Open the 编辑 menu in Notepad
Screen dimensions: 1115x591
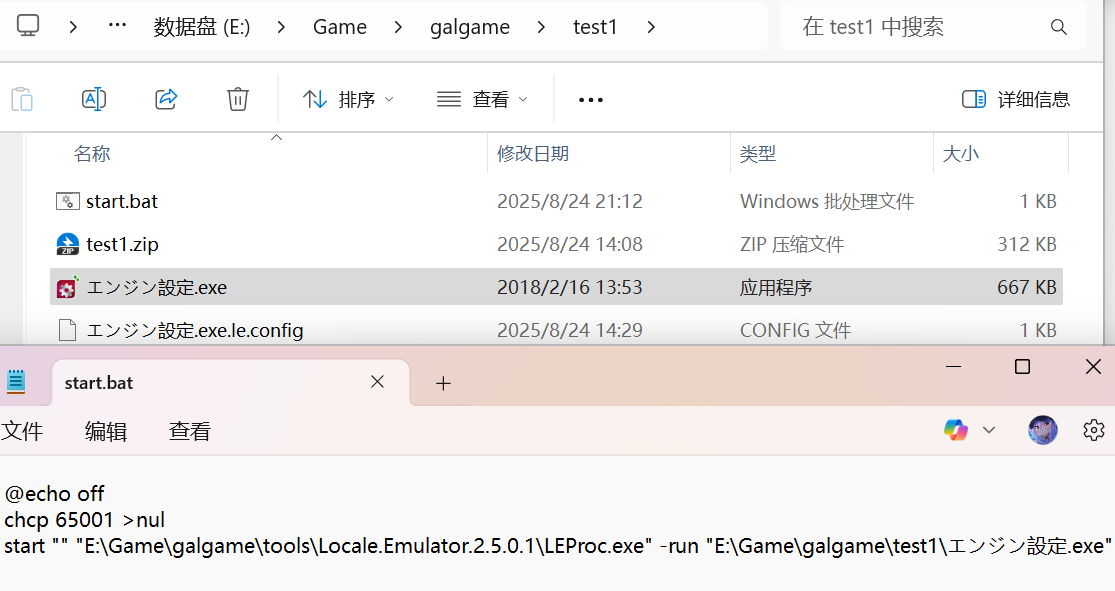[x=106, y=431]
